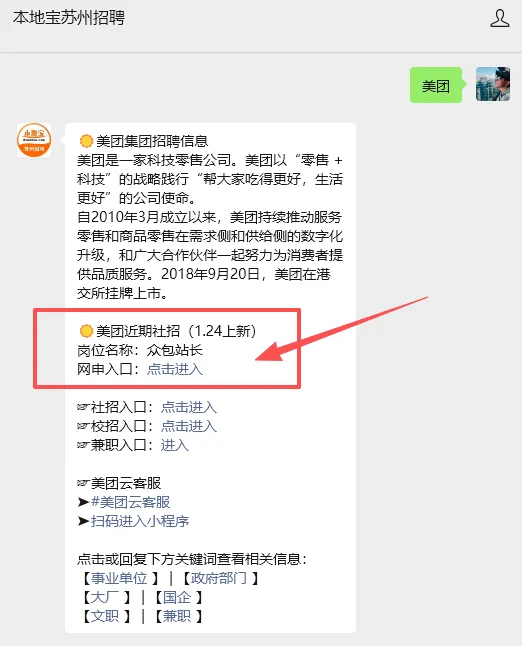Tap the 本地宝苏州招聘 account avatar
This screenshot has width=522, height=646.
point(34,140)
